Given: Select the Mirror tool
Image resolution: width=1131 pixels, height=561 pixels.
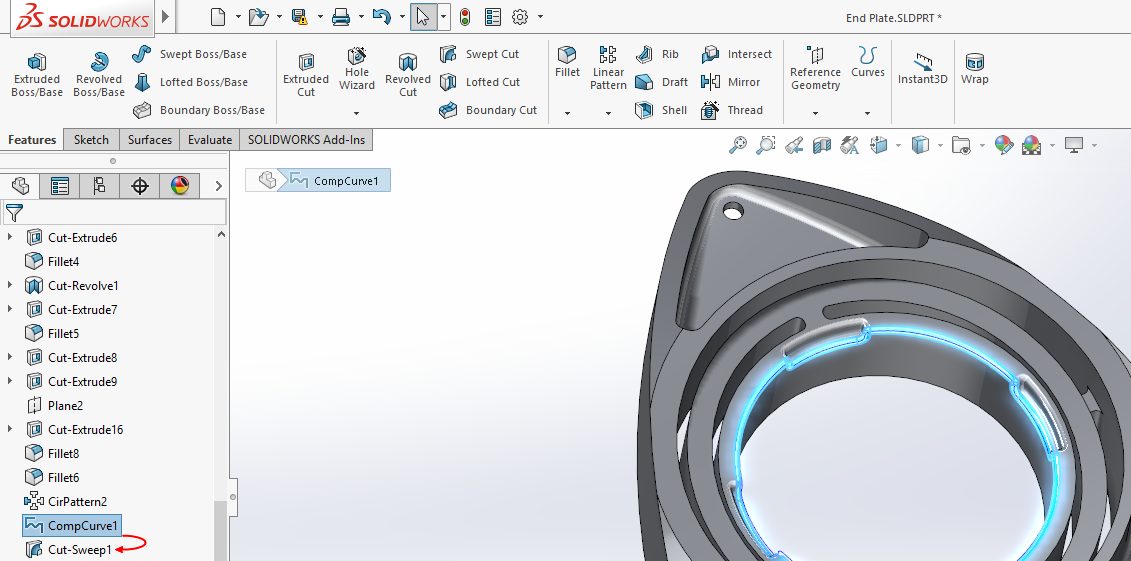Looking at the screenshot, I should (731, 82).
